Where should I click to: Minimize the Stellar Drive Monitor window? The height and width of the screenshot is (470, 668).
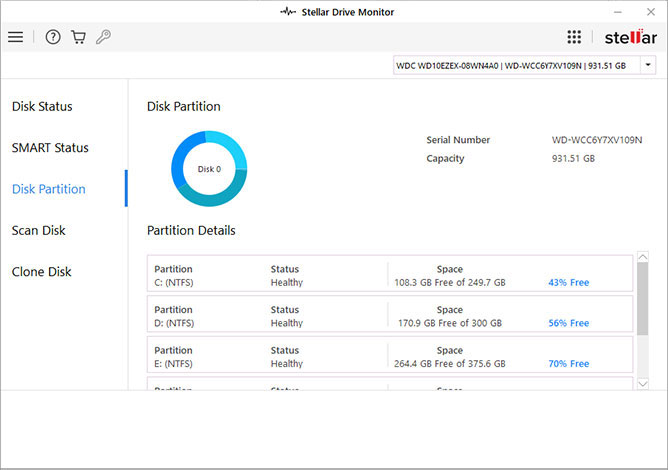pos(618,12)
